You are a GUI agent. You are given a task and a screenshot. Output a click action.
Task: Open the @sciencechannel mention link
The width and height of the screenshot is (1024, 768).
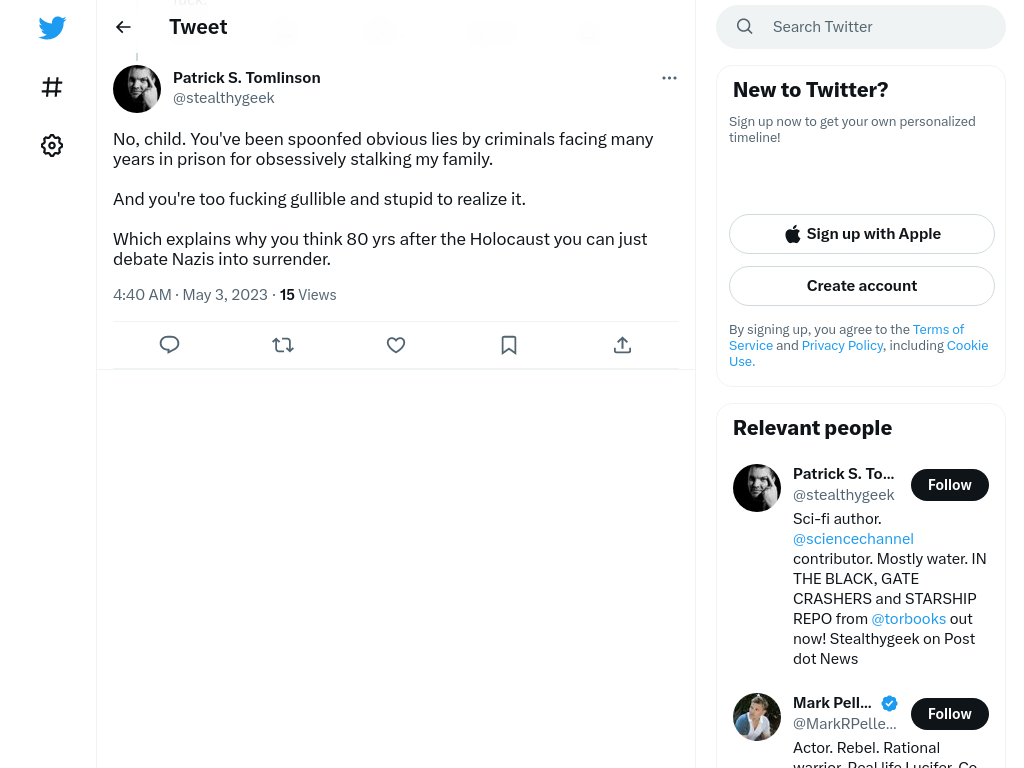tap(853, 539)
